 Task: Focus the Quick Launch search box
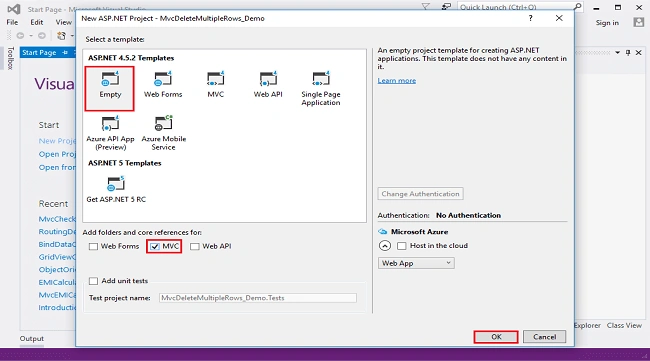click(x=515, y=7)
